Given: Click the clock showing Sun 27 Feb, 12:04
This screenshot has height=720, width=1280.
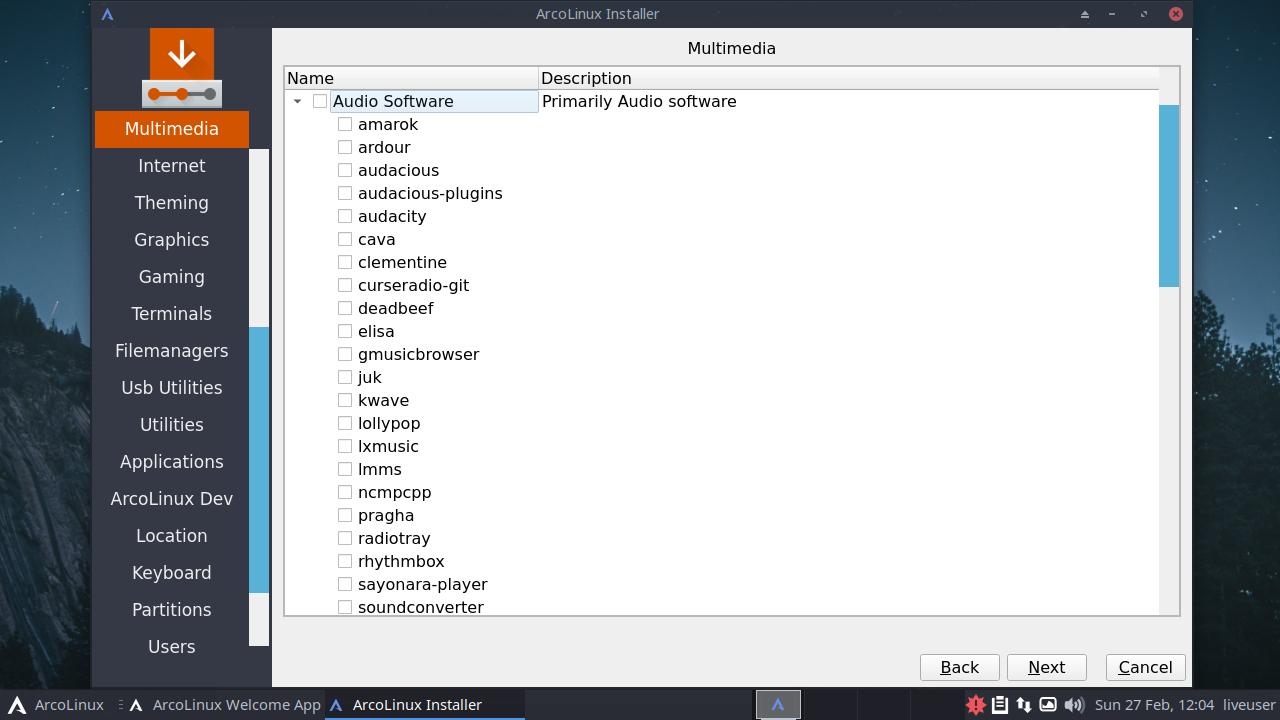Looking at the screenshot, I should point(1154,705).
